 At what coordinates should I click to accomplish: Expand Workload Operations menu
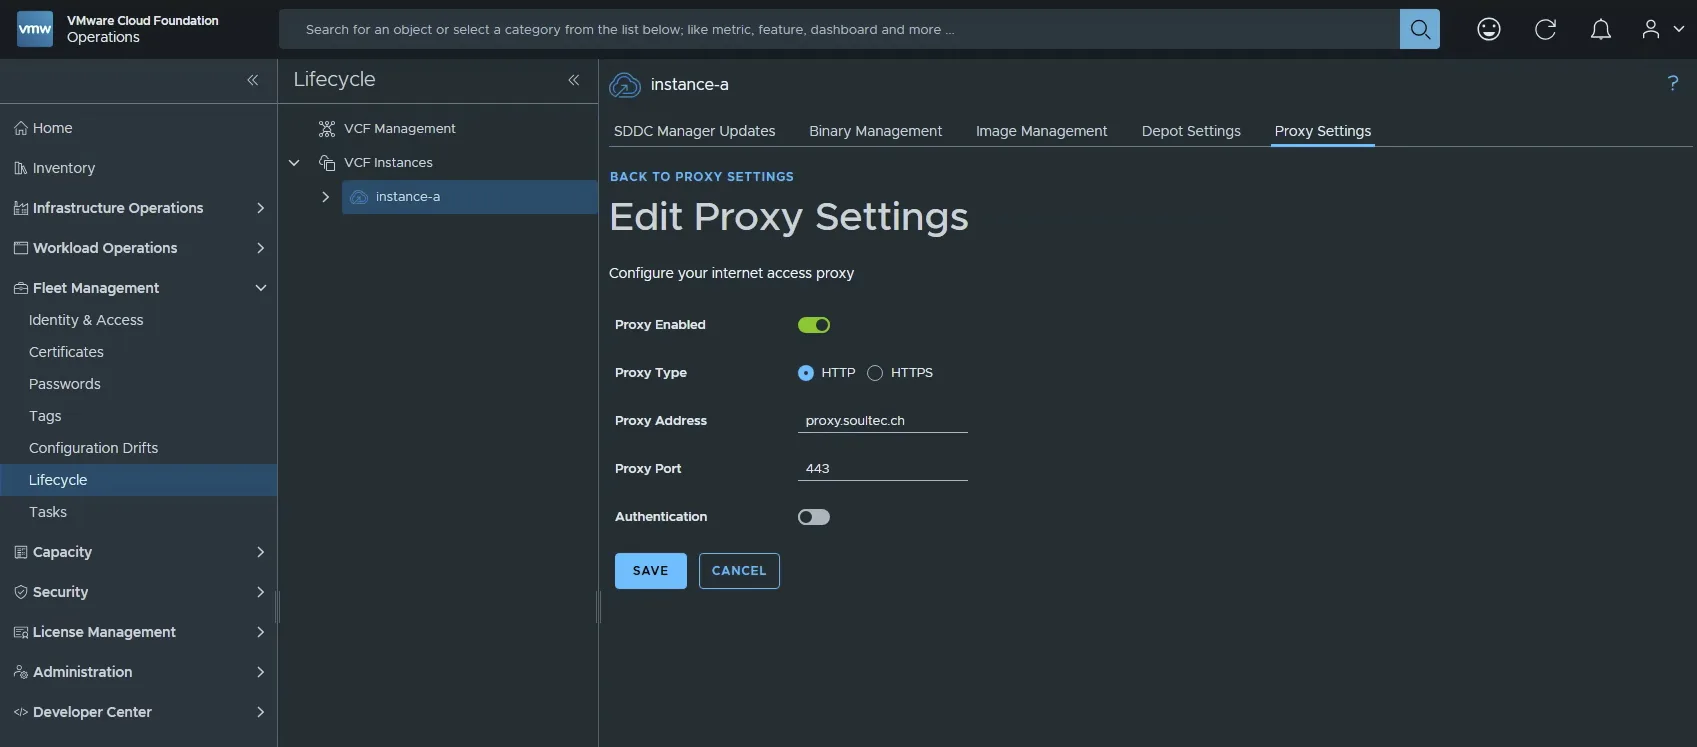coord(260,248)
